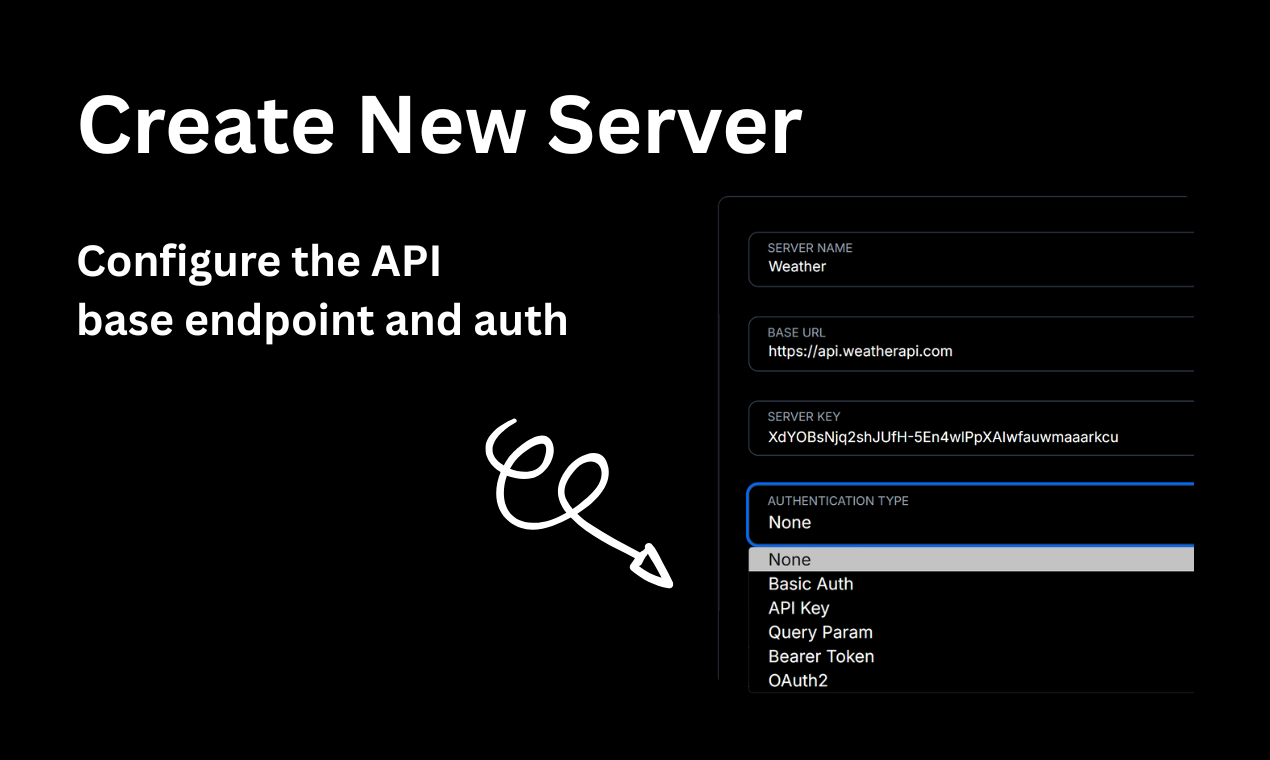
Task: Open the Authentication Type dropdown
Action: (970, 514)
